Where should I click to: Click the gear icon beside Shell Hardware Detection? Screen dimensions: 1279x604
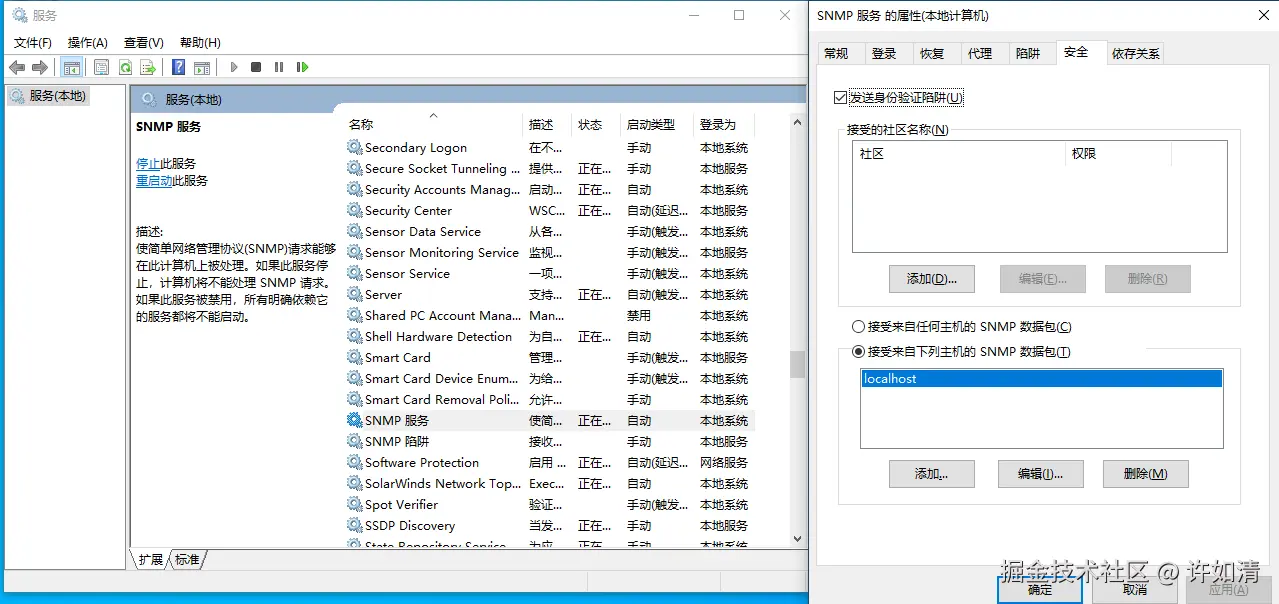tap(355, 336)
